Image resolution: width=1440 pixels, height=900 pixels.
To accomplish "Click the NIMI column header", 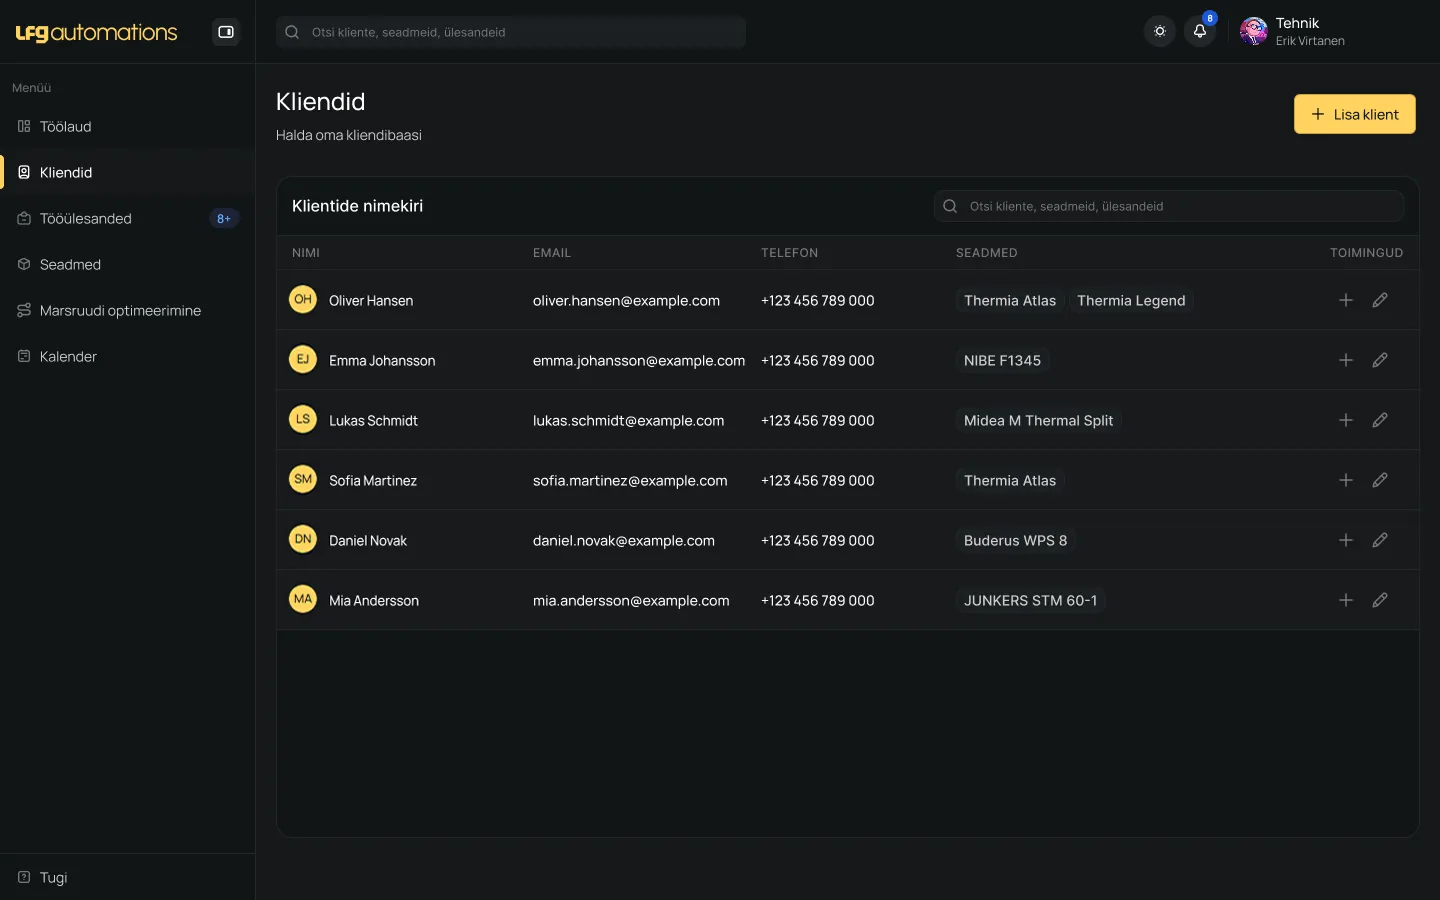I will [x=306, y=253].
